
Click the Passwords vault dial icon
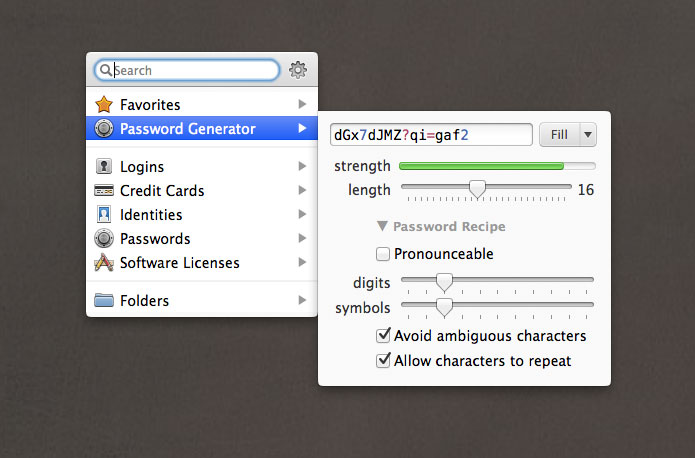(103, 239)
